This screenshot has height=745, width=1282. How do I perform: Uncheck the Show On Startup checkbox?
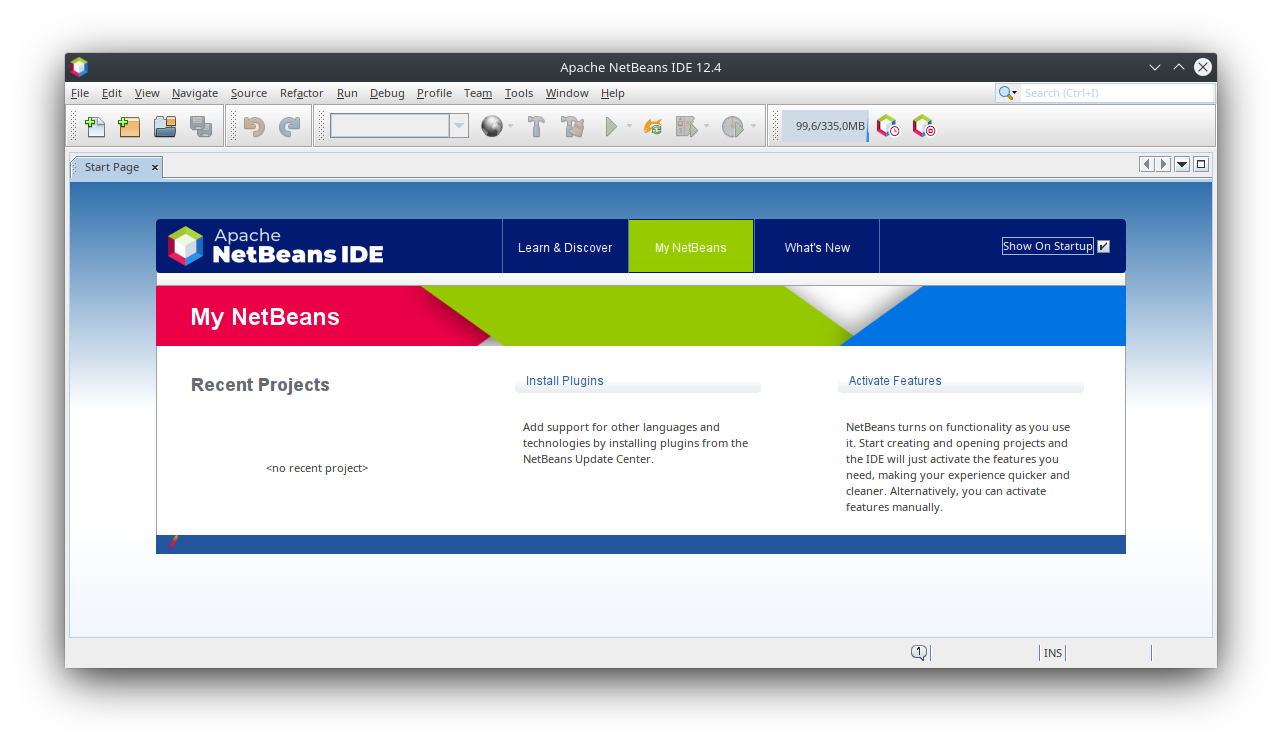click(x=1104, y=246)
